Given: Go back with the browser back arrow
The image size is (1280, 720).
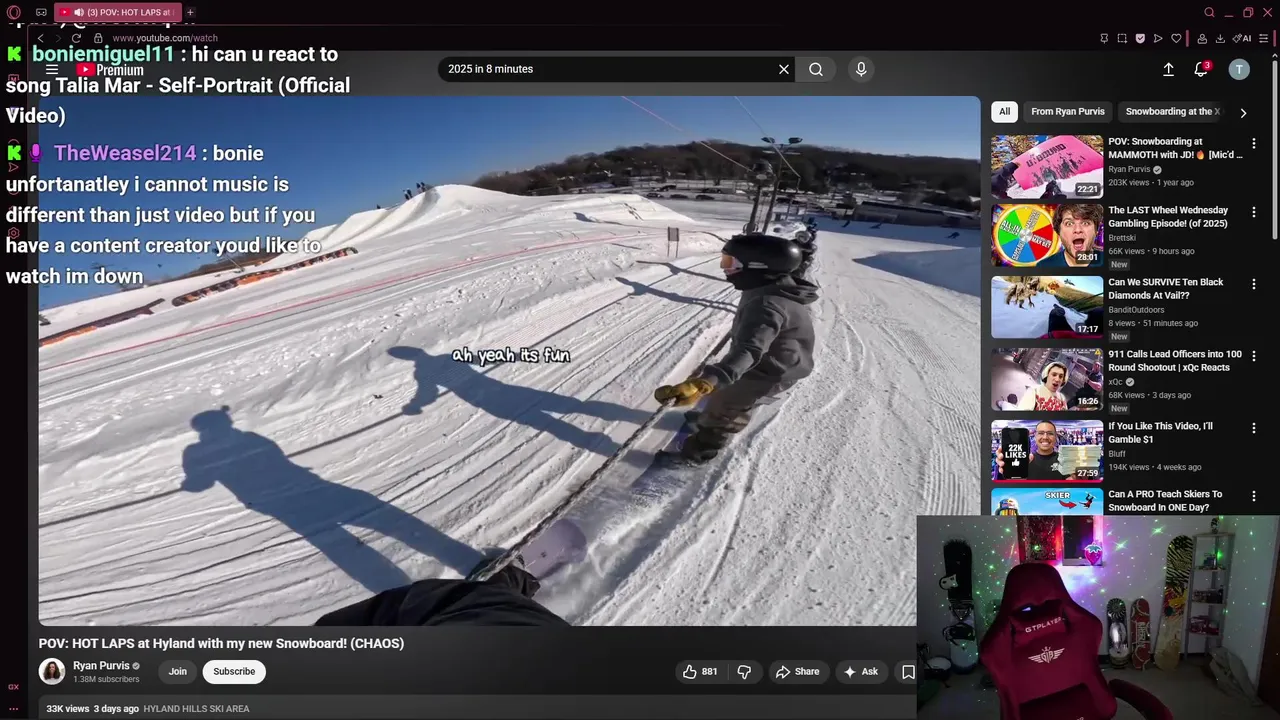Looking at the screenshot, I should click(x=41, y=38).
